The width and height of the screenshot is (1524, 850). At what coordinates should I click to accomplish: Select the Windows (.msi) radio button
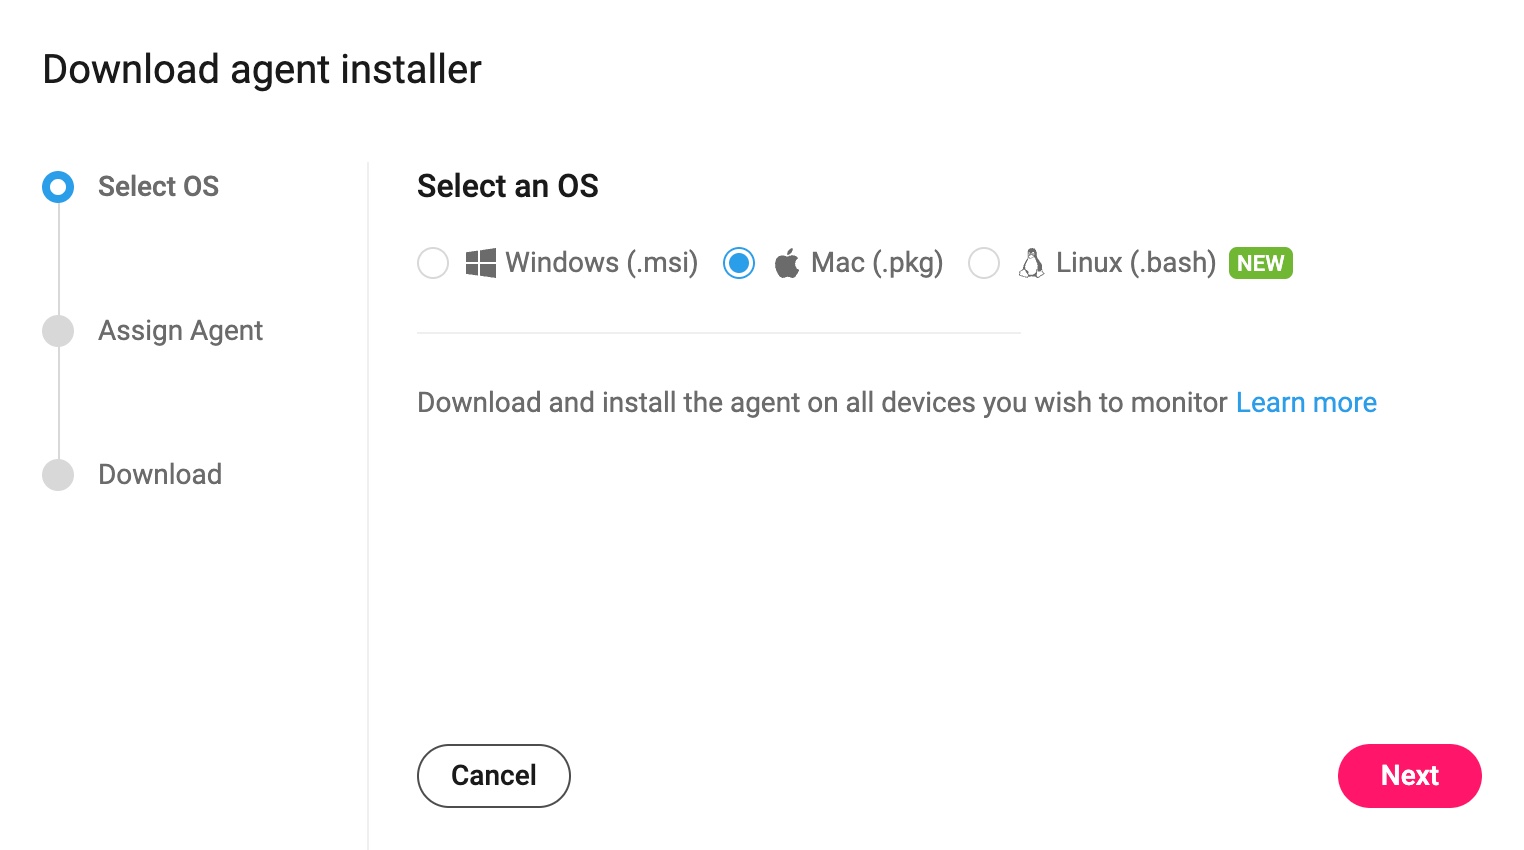tap(433, 263)
